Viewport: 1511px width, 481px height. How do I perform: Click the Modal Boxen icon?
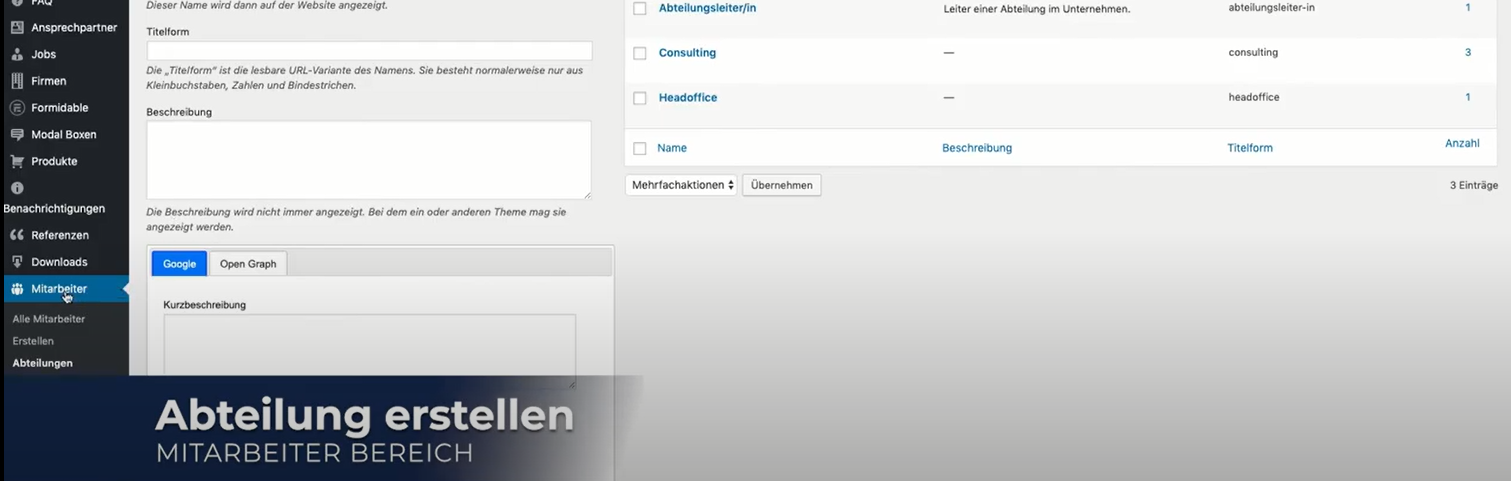[17, 135]
